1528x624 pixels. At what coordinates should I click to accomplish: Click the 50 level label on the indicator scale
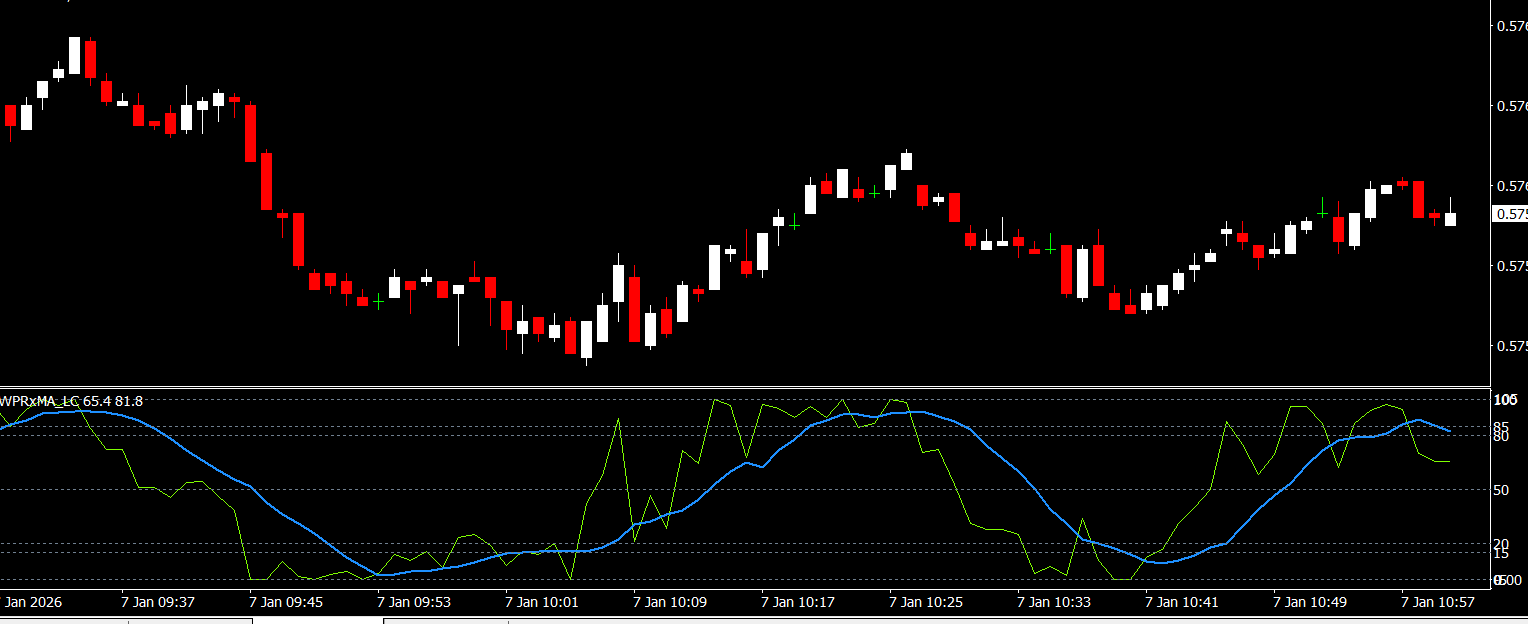[1500, 490]
